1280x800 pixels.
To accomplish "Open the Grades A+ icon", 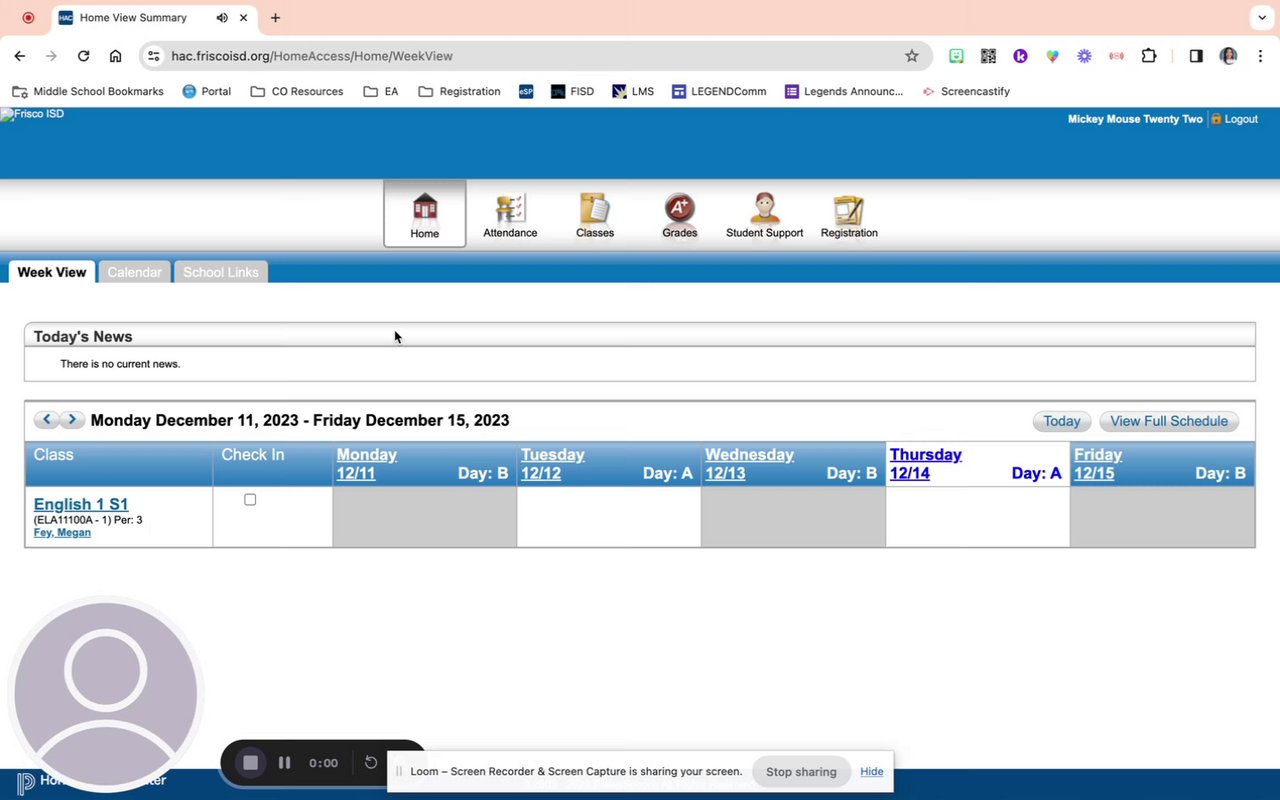I will click(x=680, y=214).
